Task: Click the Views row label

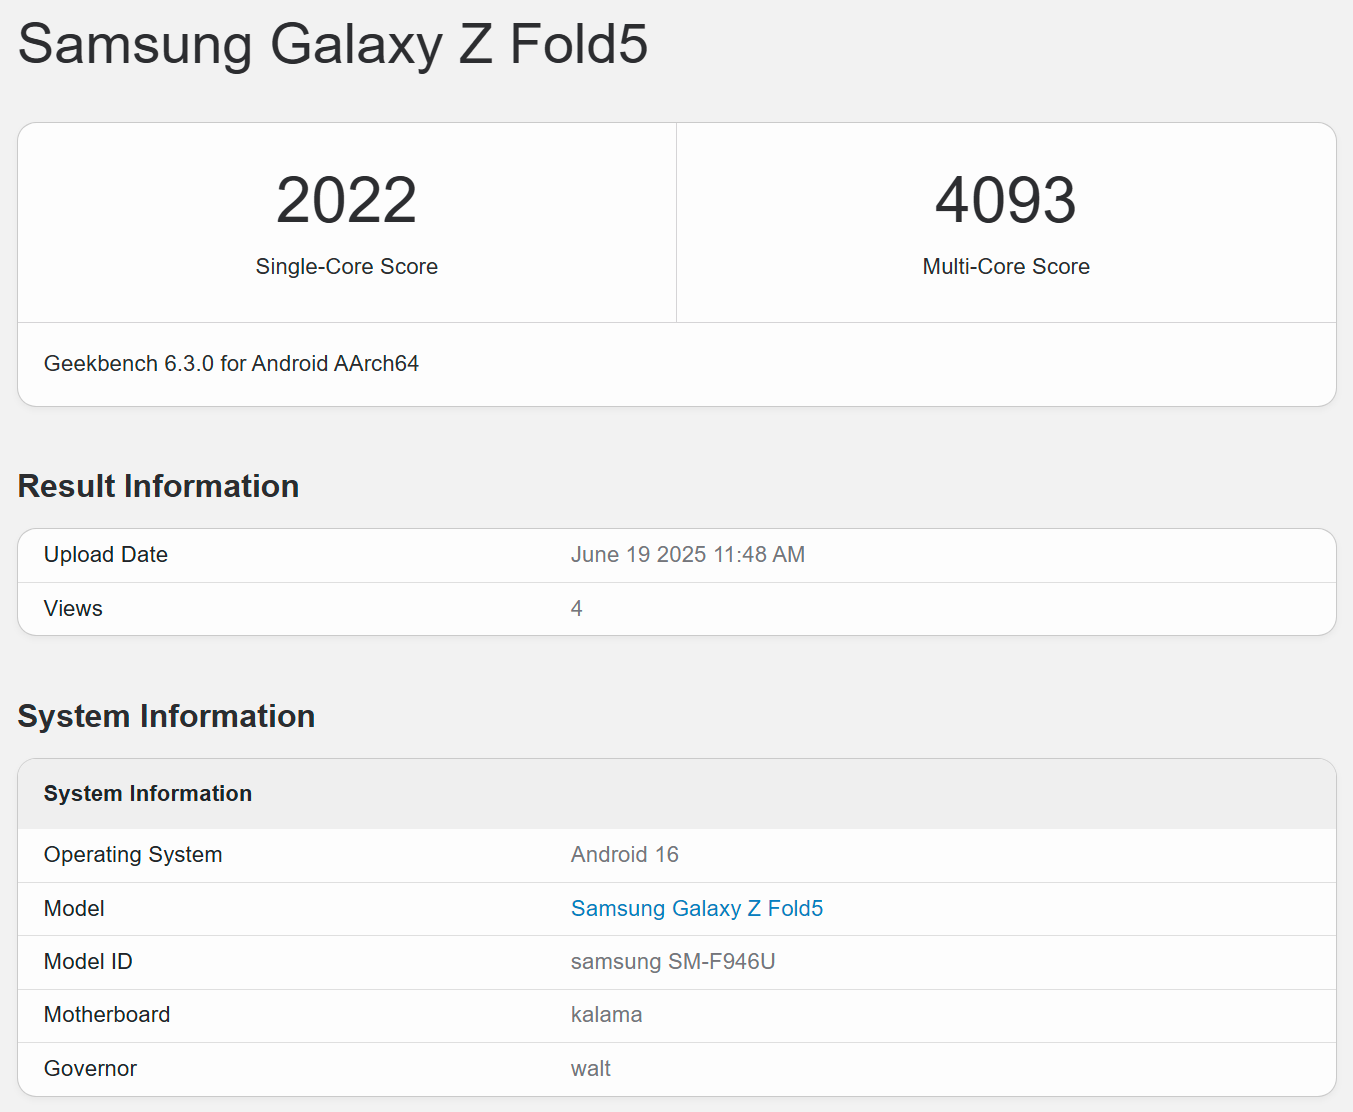Action: tap(73, 609)
